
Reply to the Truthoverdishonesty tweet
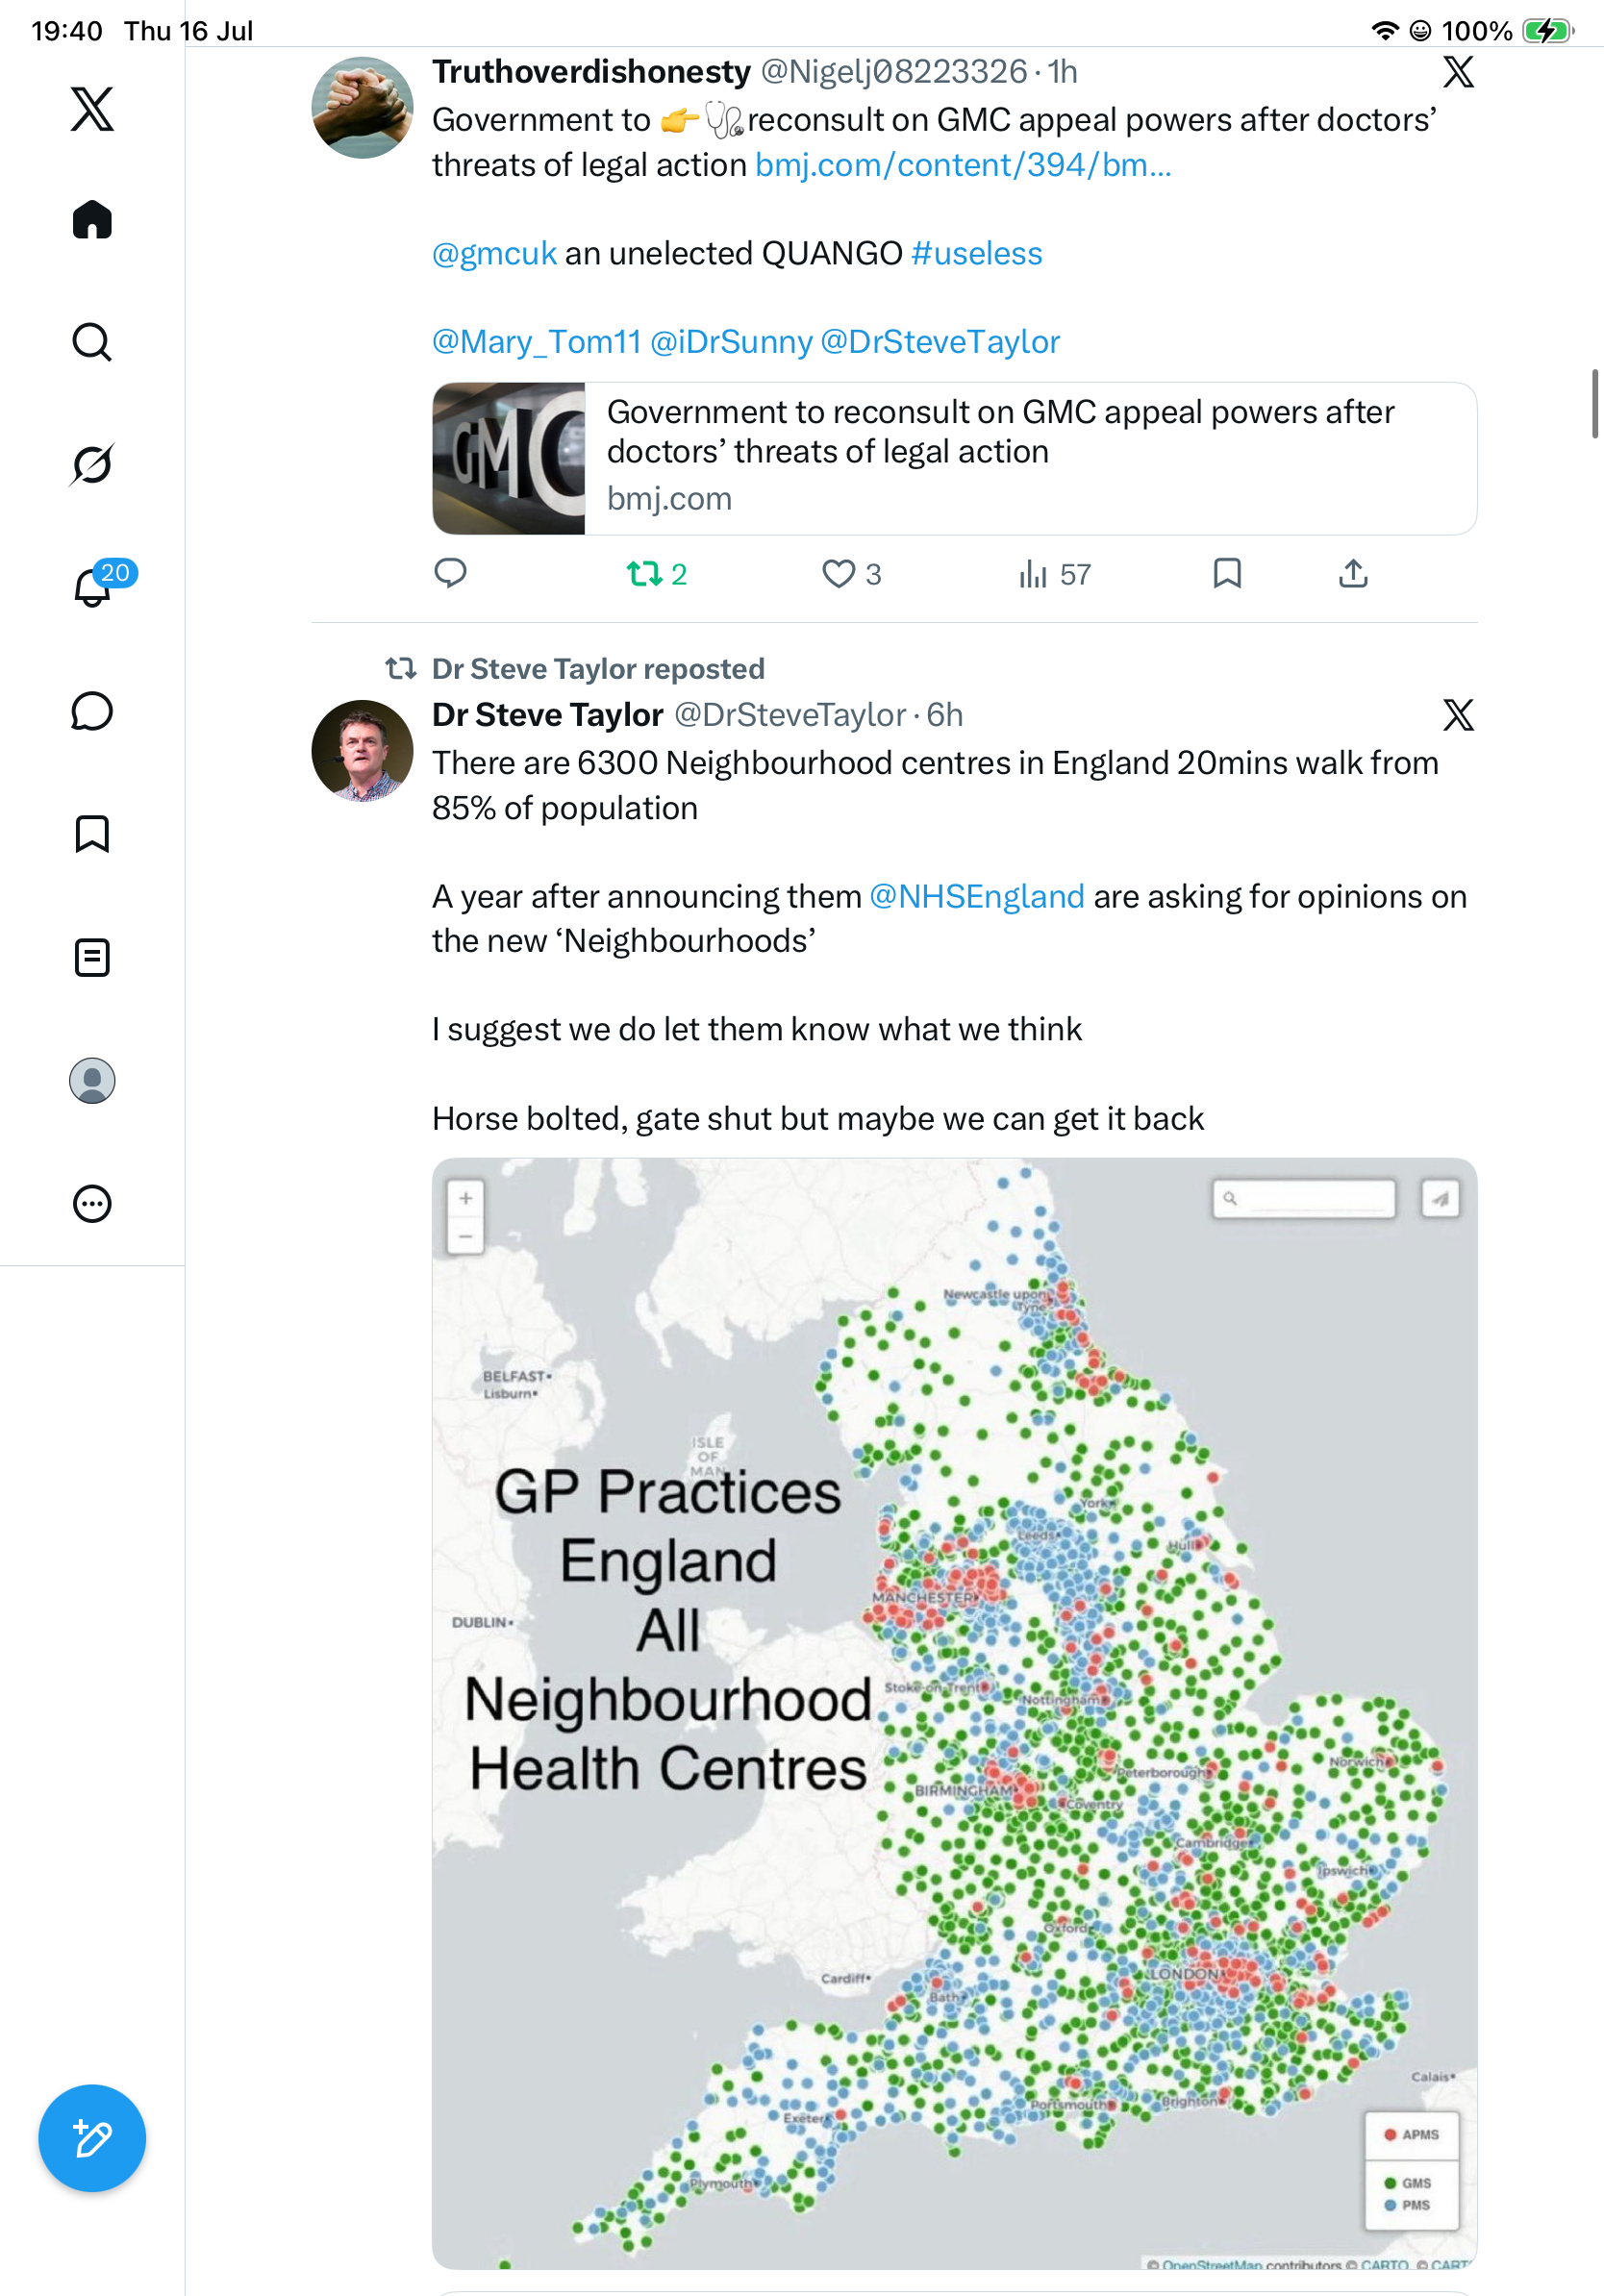450,573
